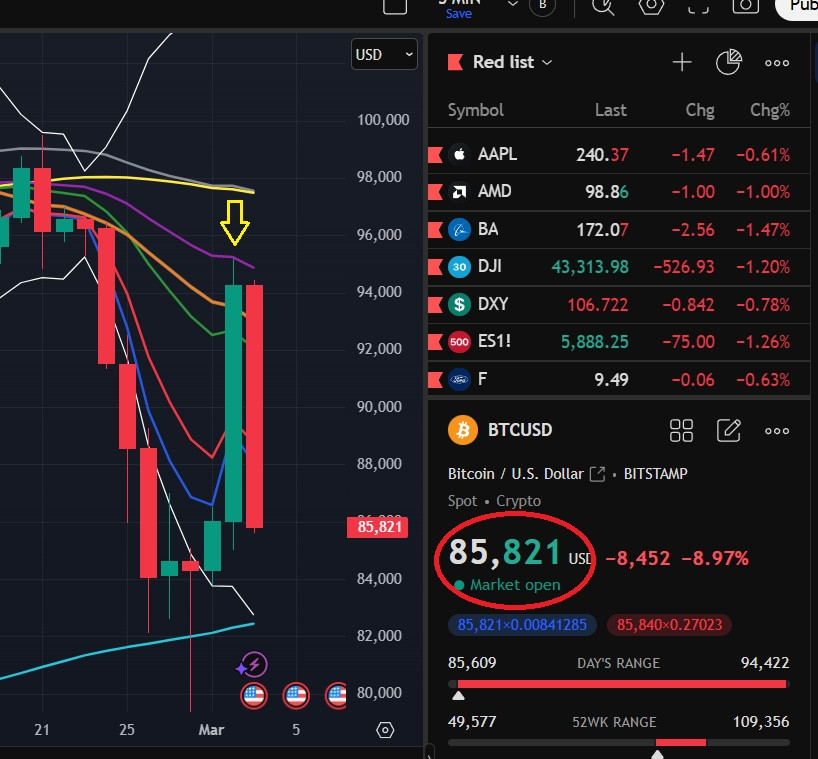Open quick search in the top toolbar

point(603,7)
